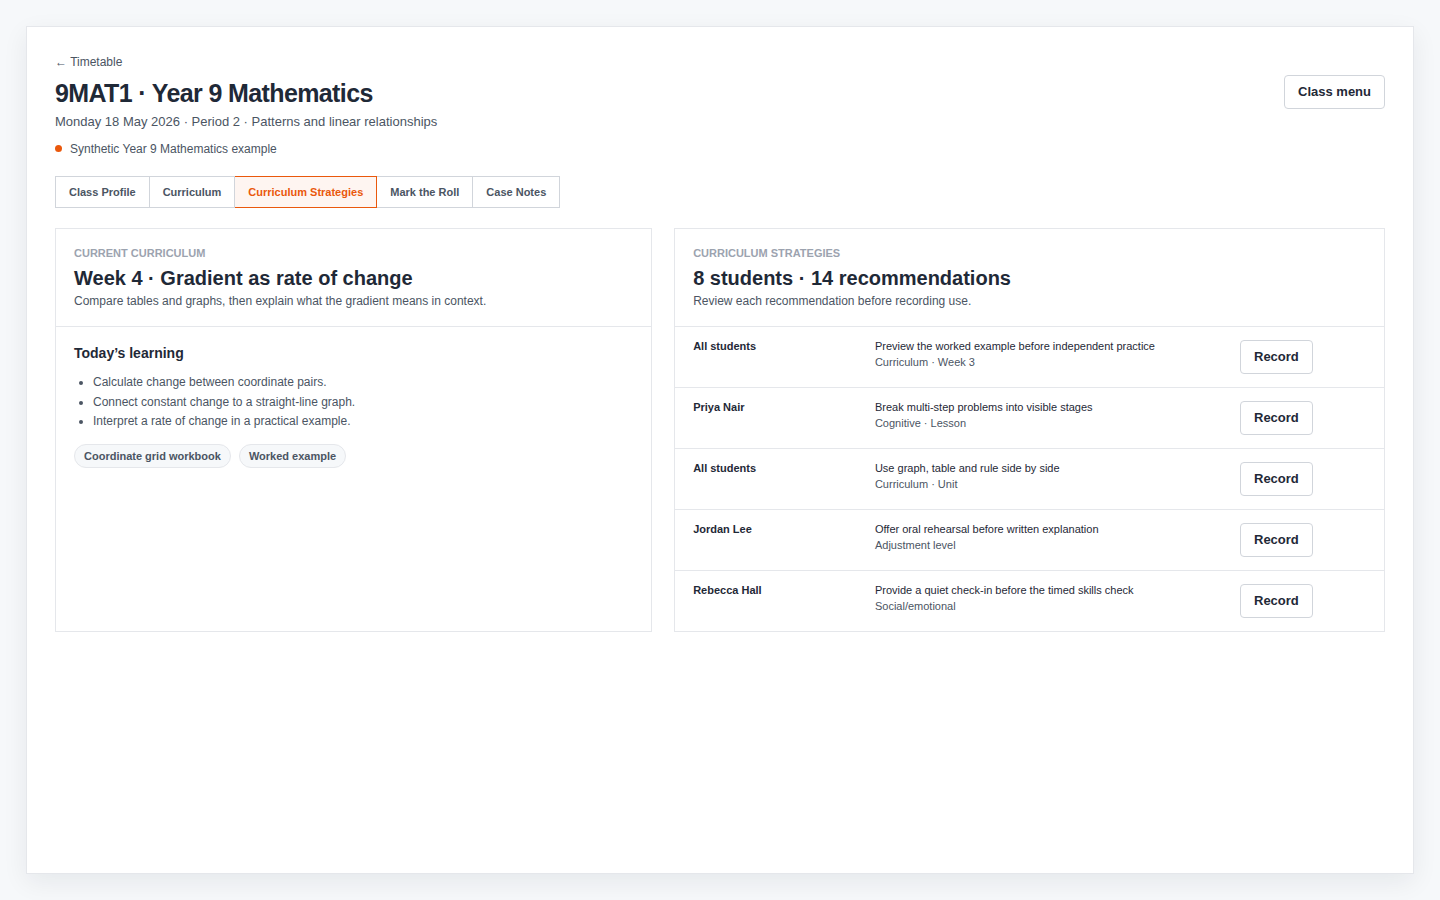The width and height of the screenshot is (1440, 900).
Task: Click the Coordinate grid workbook chip
Action: pos(152,456)
